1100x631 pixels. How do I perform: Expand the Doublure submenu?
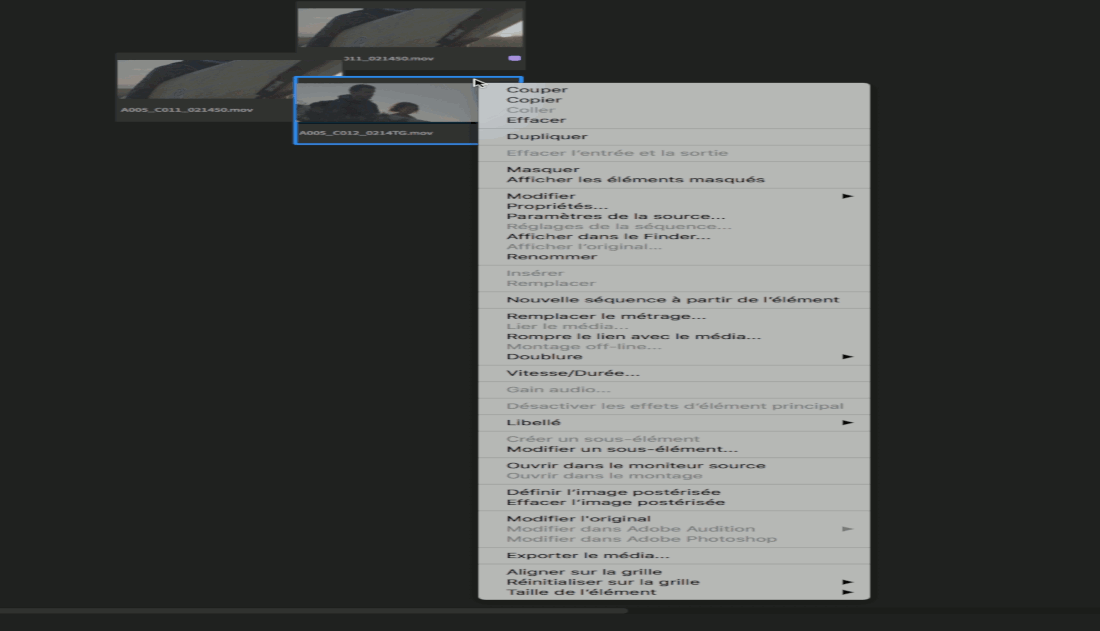673,357
